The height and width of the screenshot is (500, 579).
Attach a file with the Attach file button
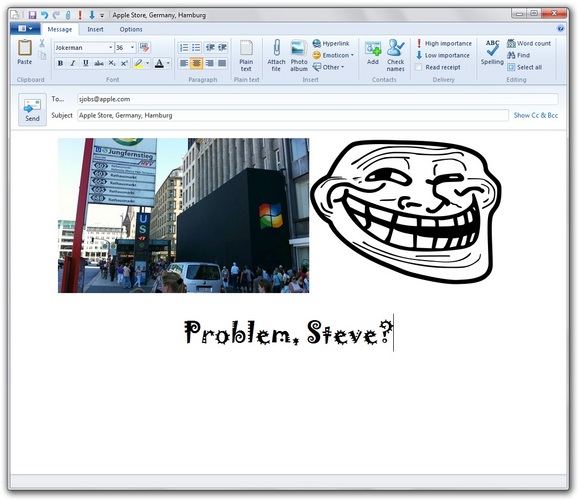[x=276, y=55]
